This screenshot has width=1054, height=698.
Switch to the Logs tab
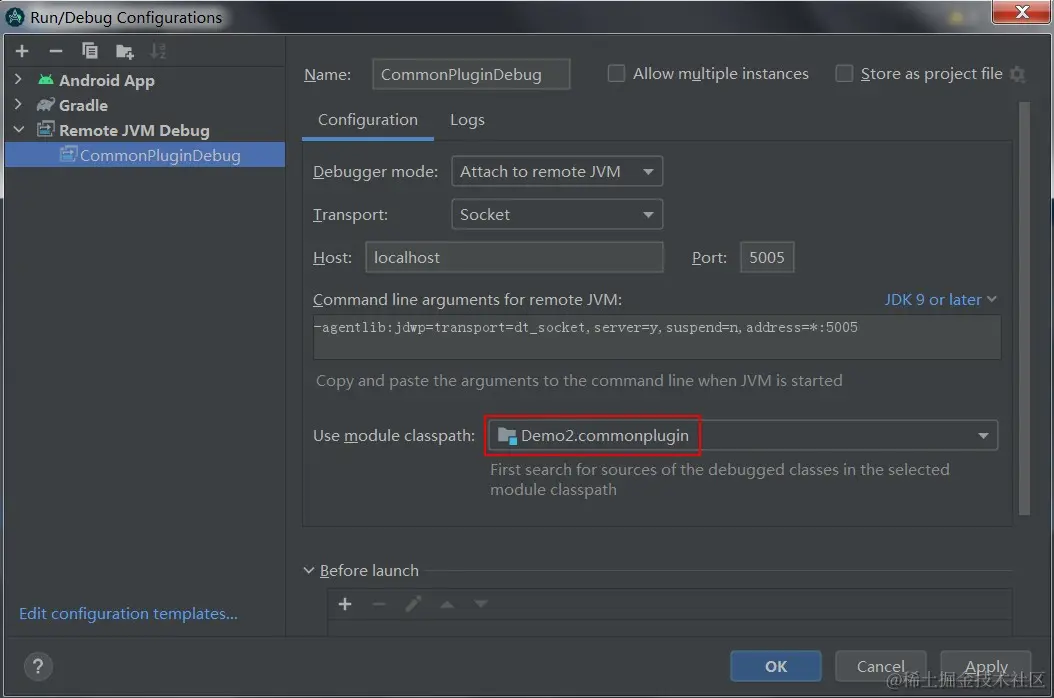[467, 120]
